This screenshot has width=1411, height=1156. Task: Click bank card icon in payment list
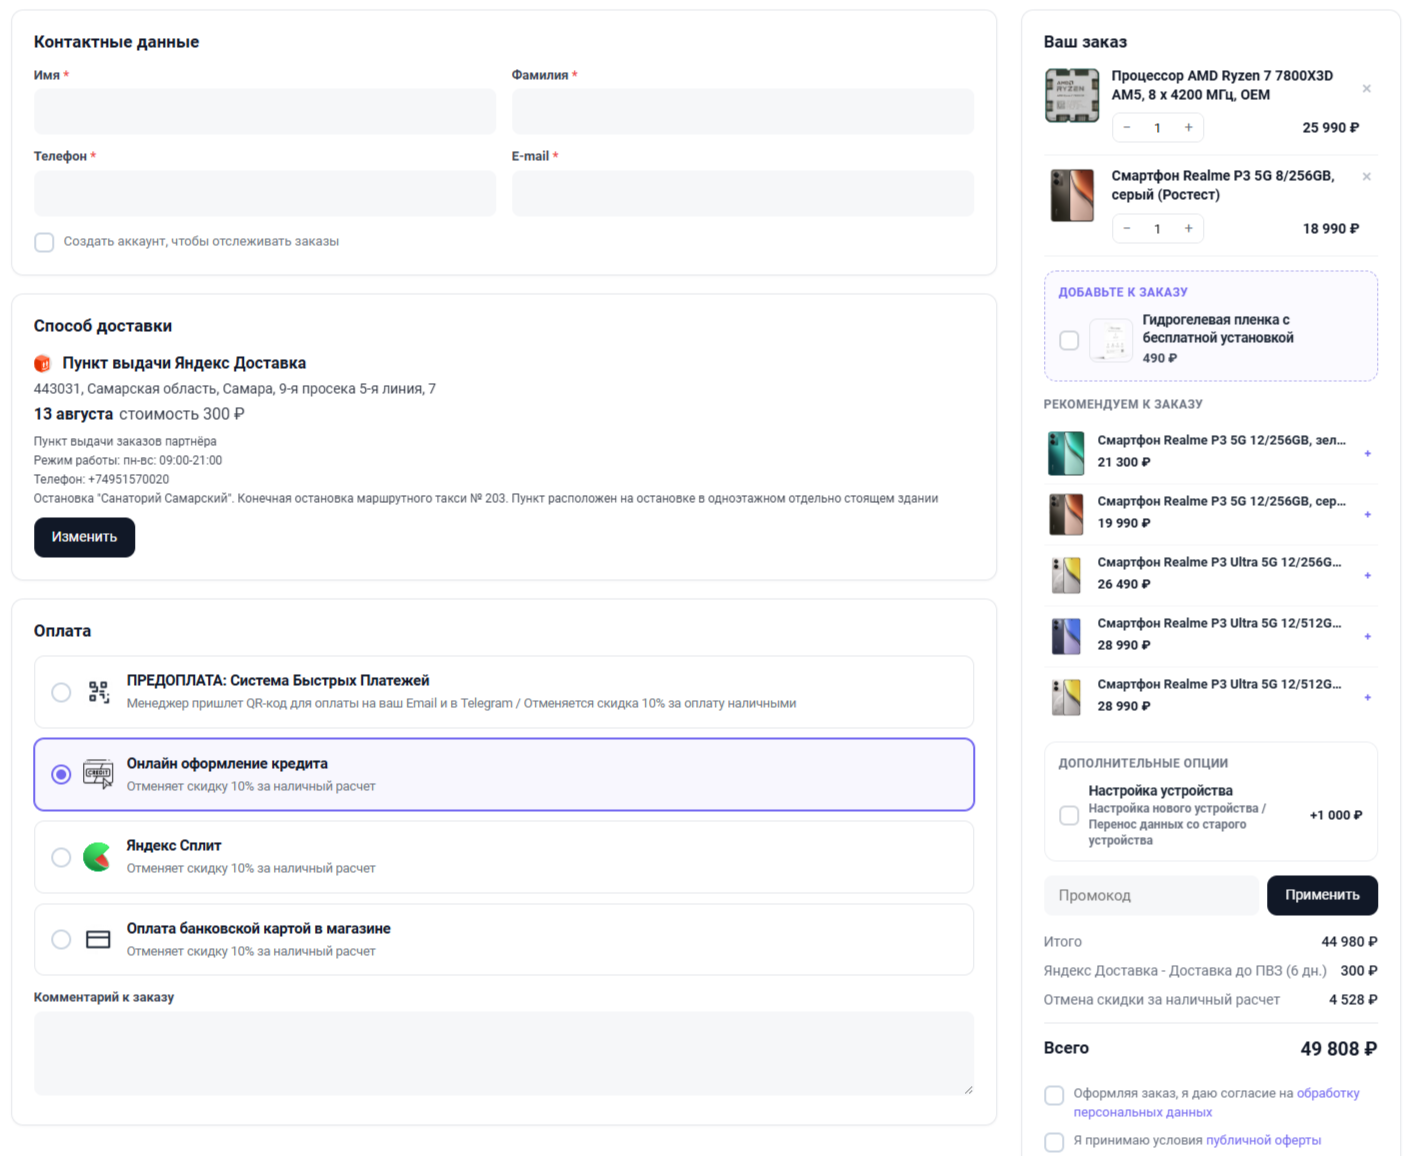point(98,940)
